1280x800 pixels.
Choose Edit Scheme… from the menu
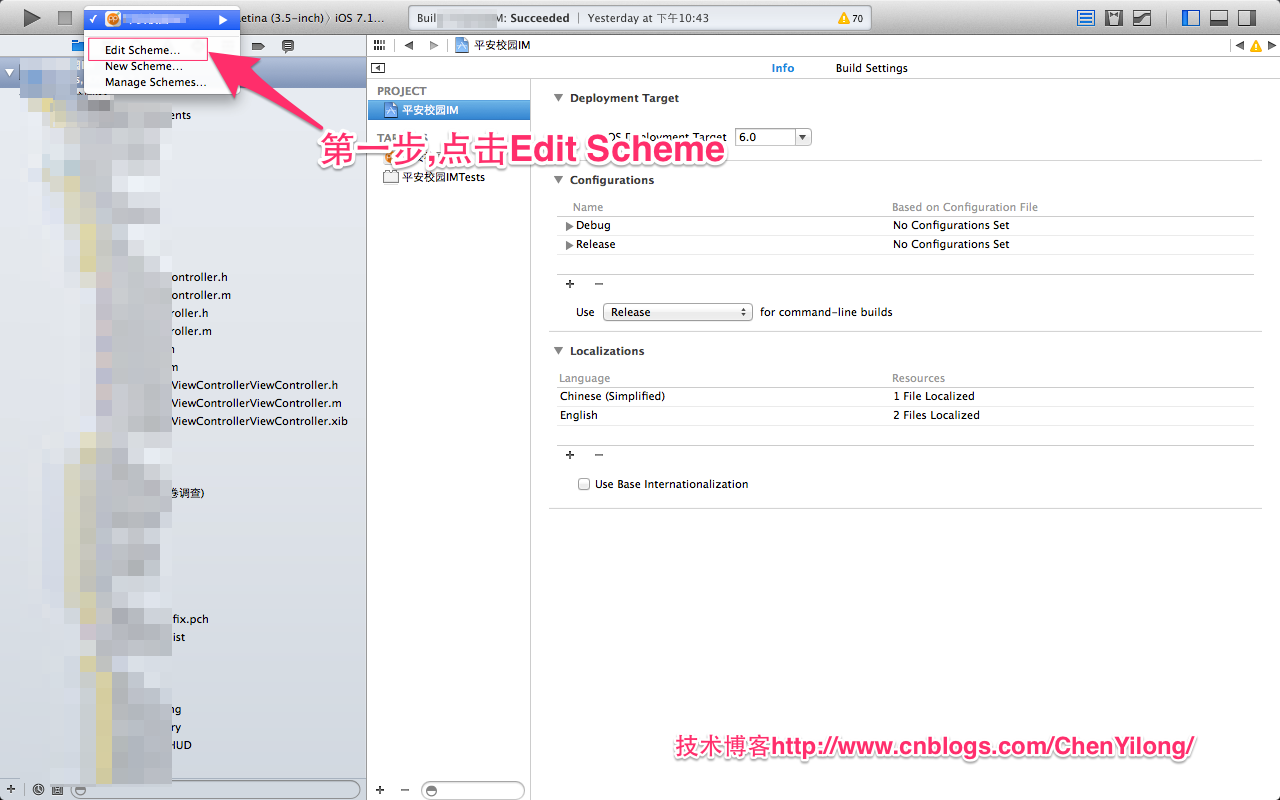[143, 50]
